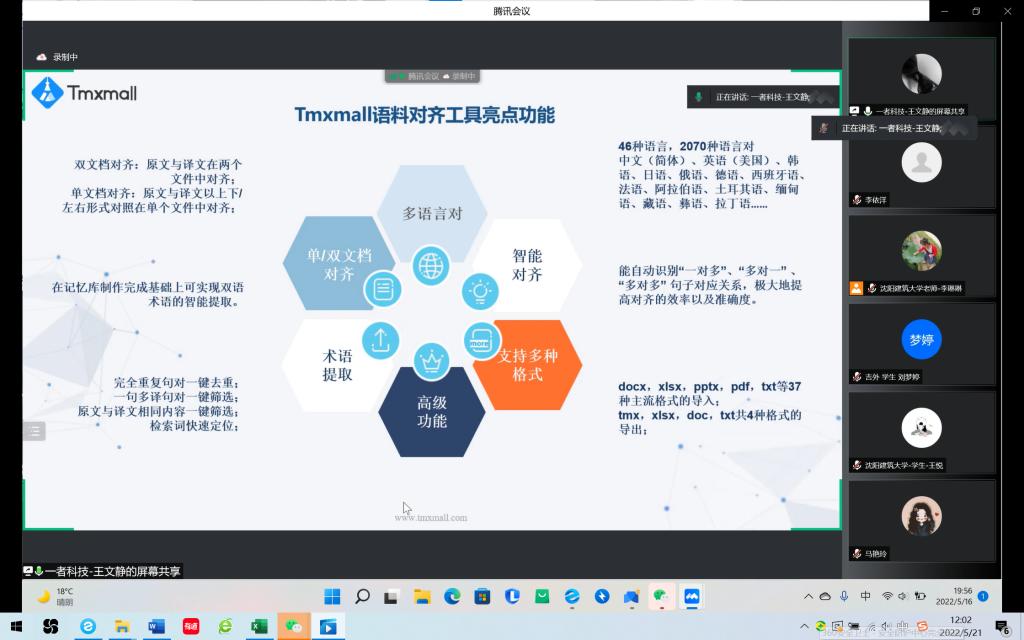Click the 王文静的屏幕共享 label at bottom
Image resolution: width=1024 pixels, height=640 pixels.
click(102, 571)
